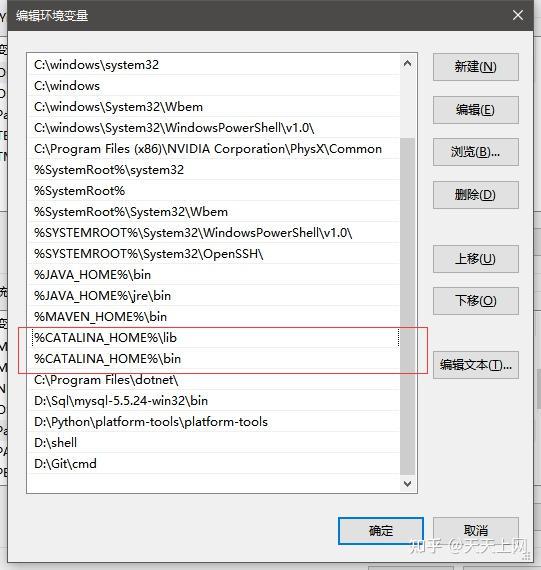Select the D:\Sql\mysql-5.5.24-win32\bin entry
Screen dimensions: 541x570
214,401
